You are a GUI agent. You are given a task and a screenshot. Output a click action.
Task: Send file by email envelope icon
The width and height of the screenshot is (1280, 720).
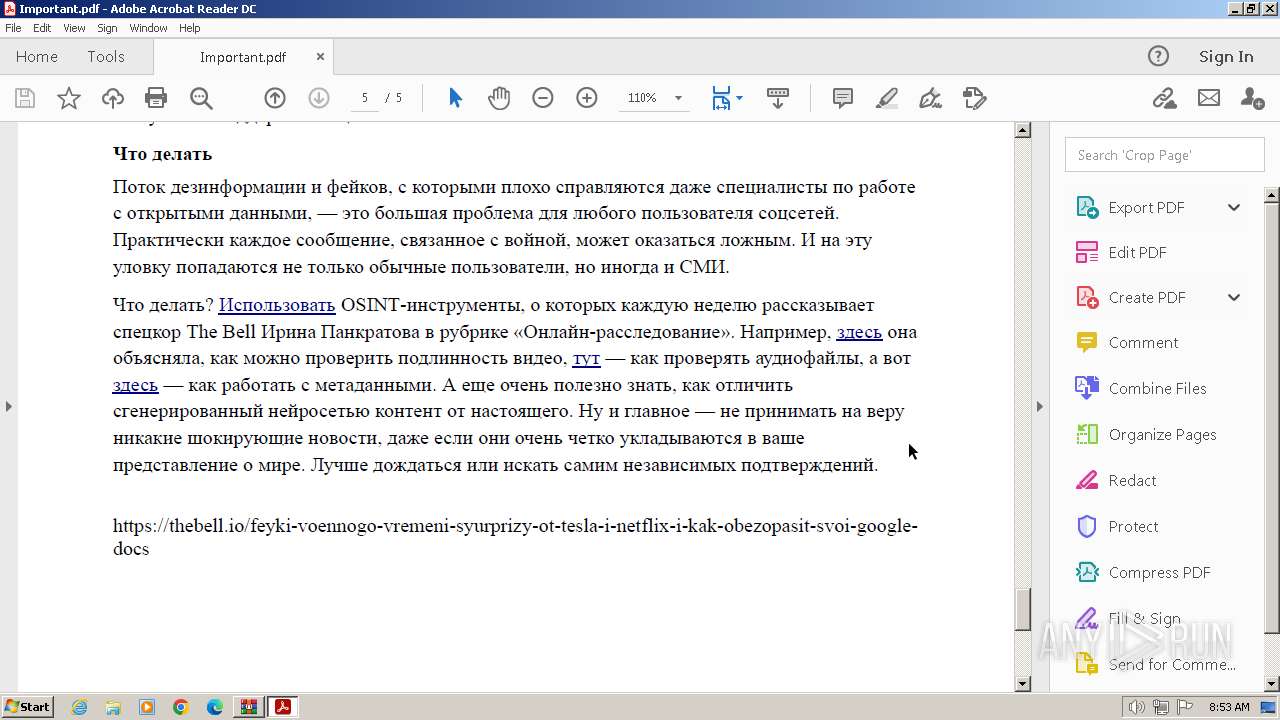pyautogui.click(x=1209, y=98)
